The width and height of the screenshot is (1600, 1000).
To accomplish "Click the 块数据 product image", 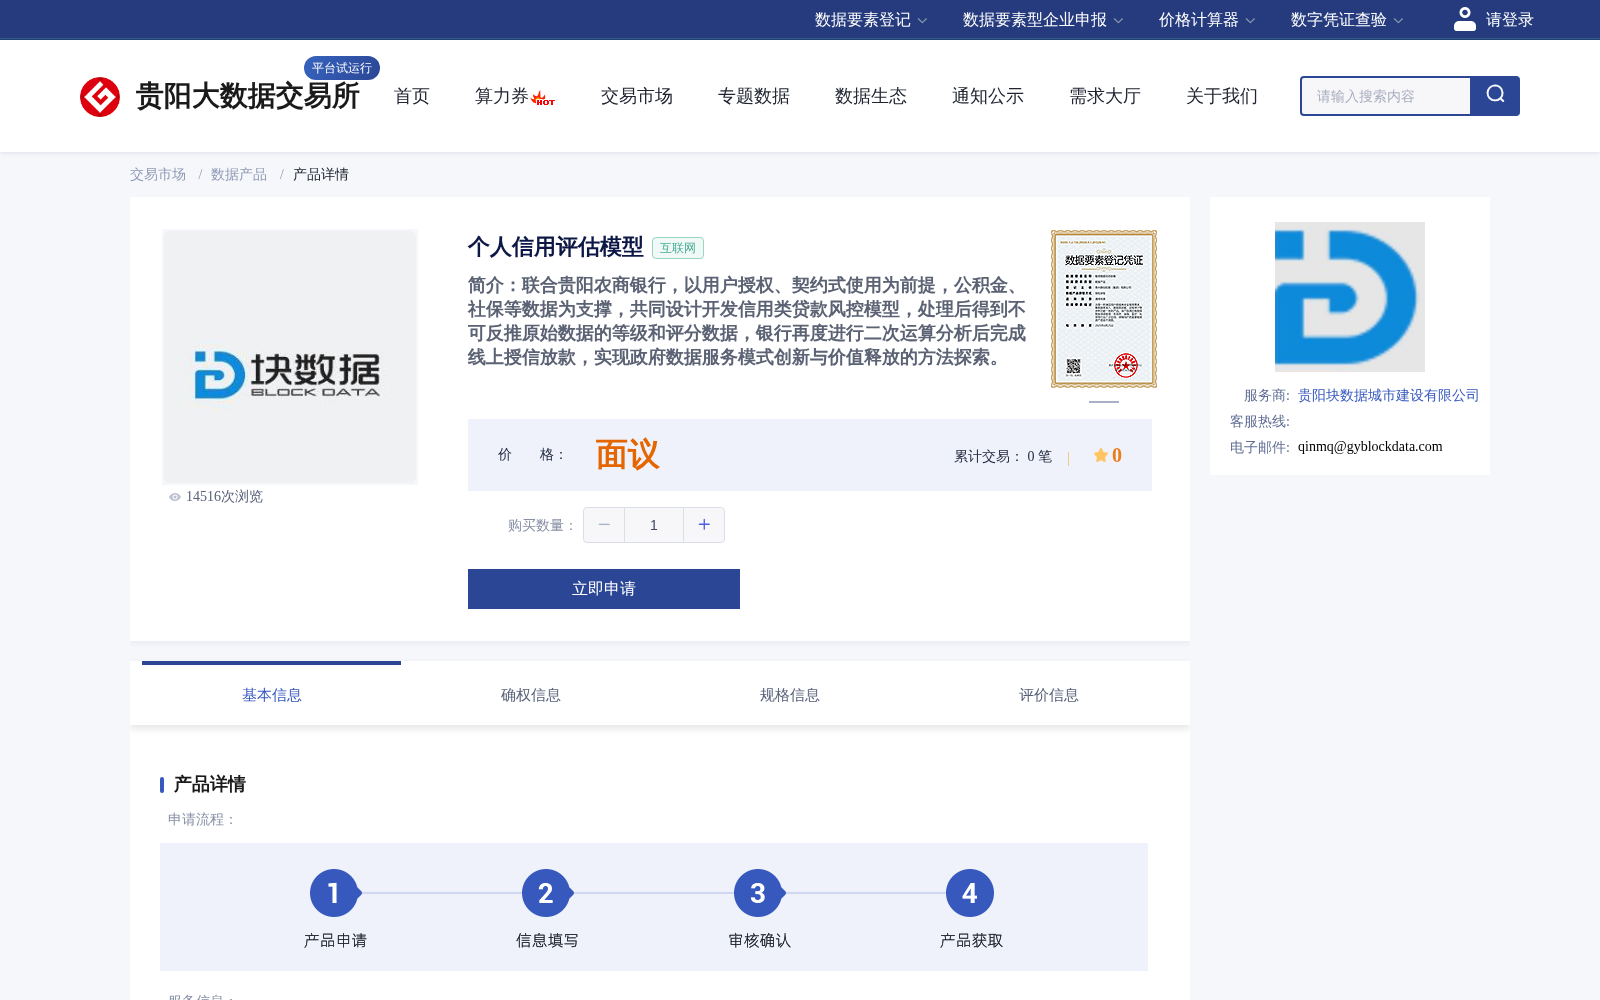I will (290, 357).
